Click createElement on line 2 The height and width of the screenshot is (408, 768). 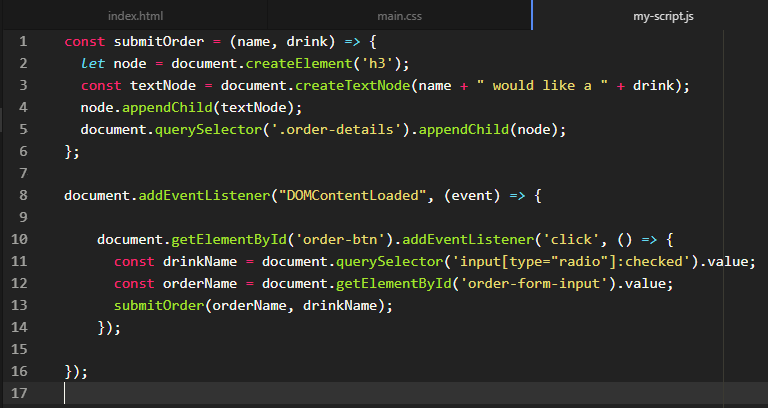[298, 64]
